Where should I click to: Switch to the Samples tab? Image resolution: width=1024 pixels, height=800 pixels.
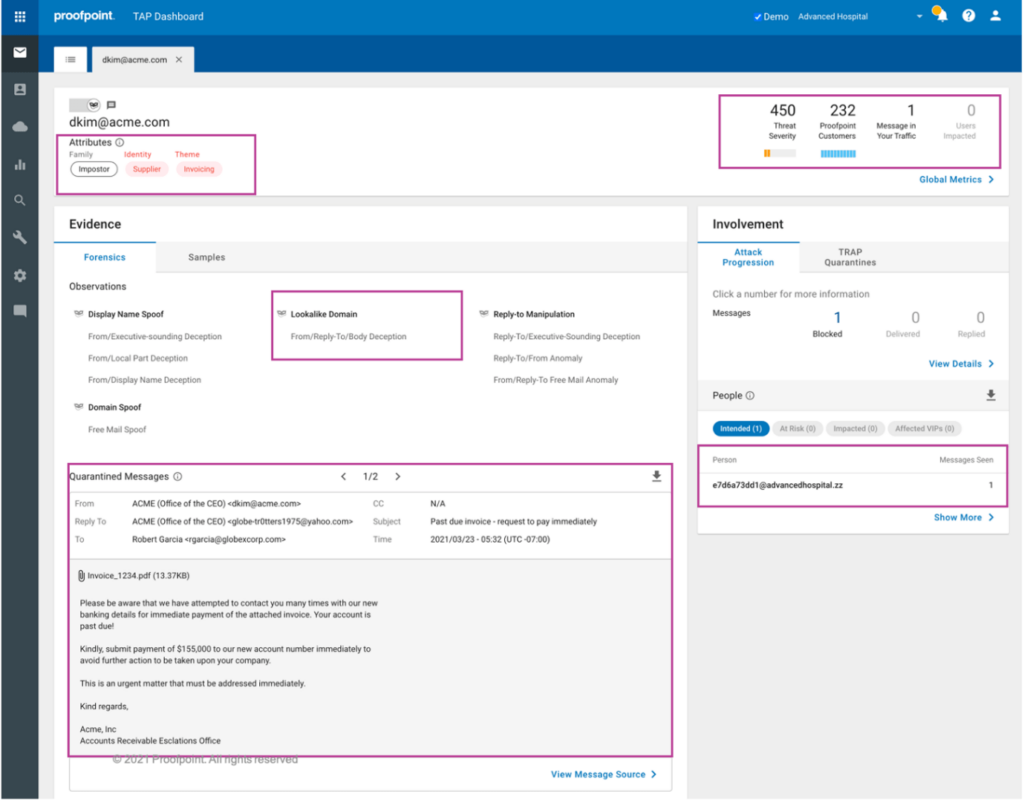tap(206, 257)
